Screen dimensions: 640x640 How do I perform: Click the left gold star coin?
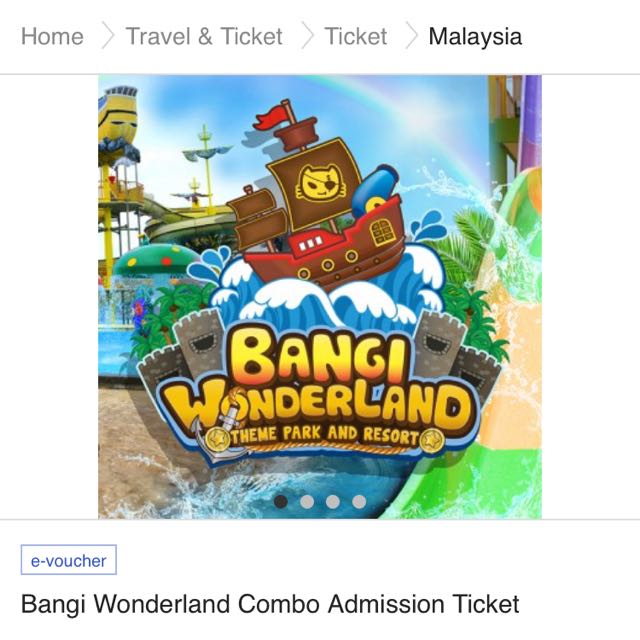pos(216,439)
